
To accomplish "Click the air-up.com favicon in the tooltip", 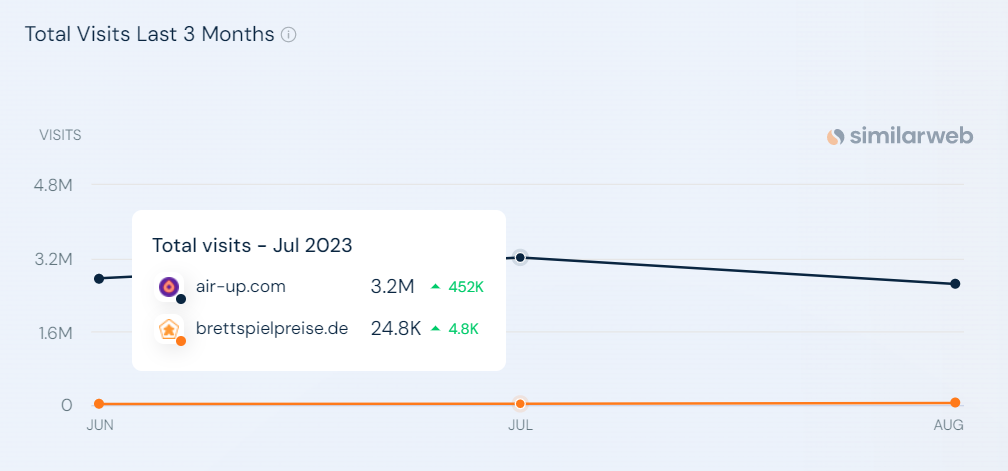I will tap(169, 287).
